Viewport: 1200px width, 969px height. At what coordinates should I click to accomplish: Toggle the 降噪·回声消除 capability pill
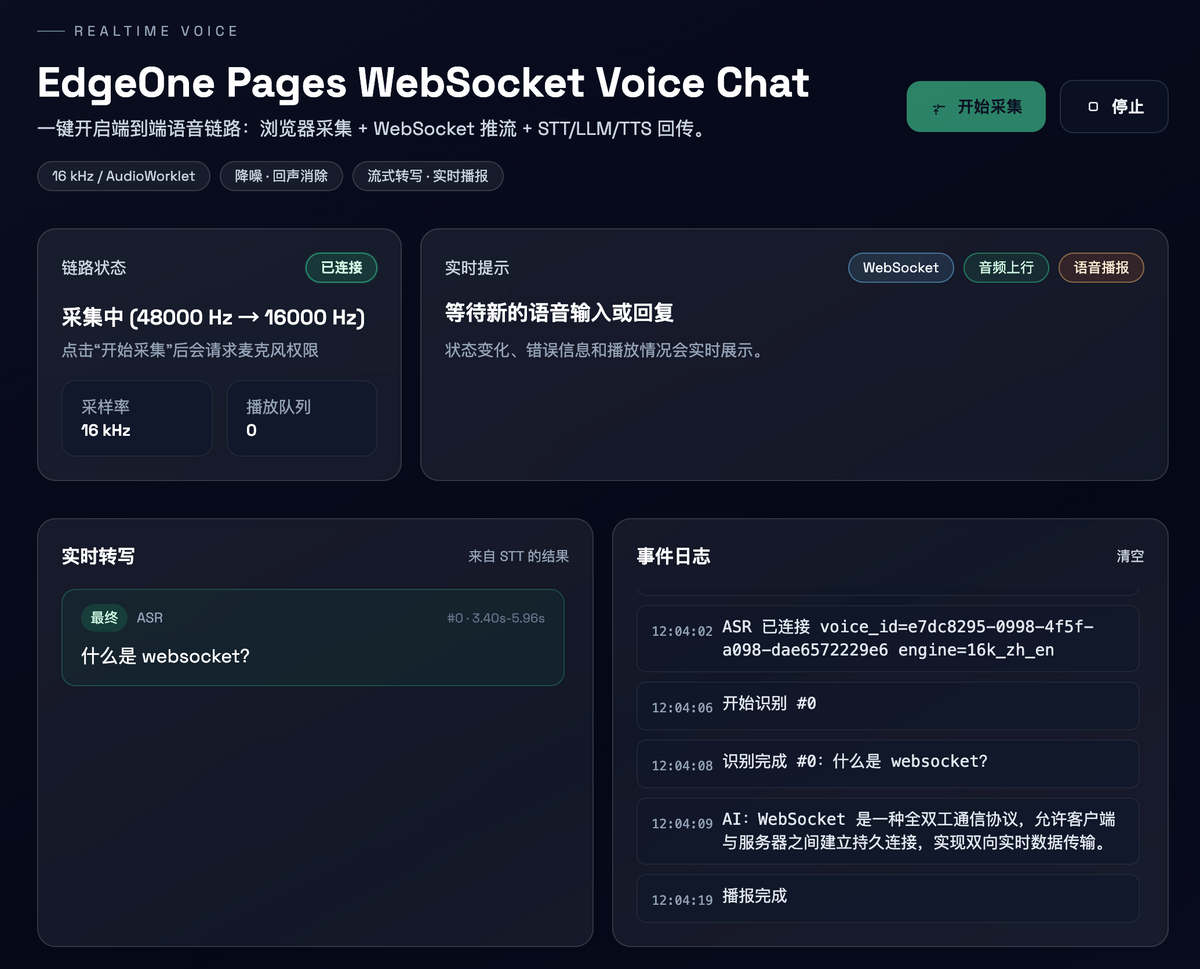click(281, 176)
